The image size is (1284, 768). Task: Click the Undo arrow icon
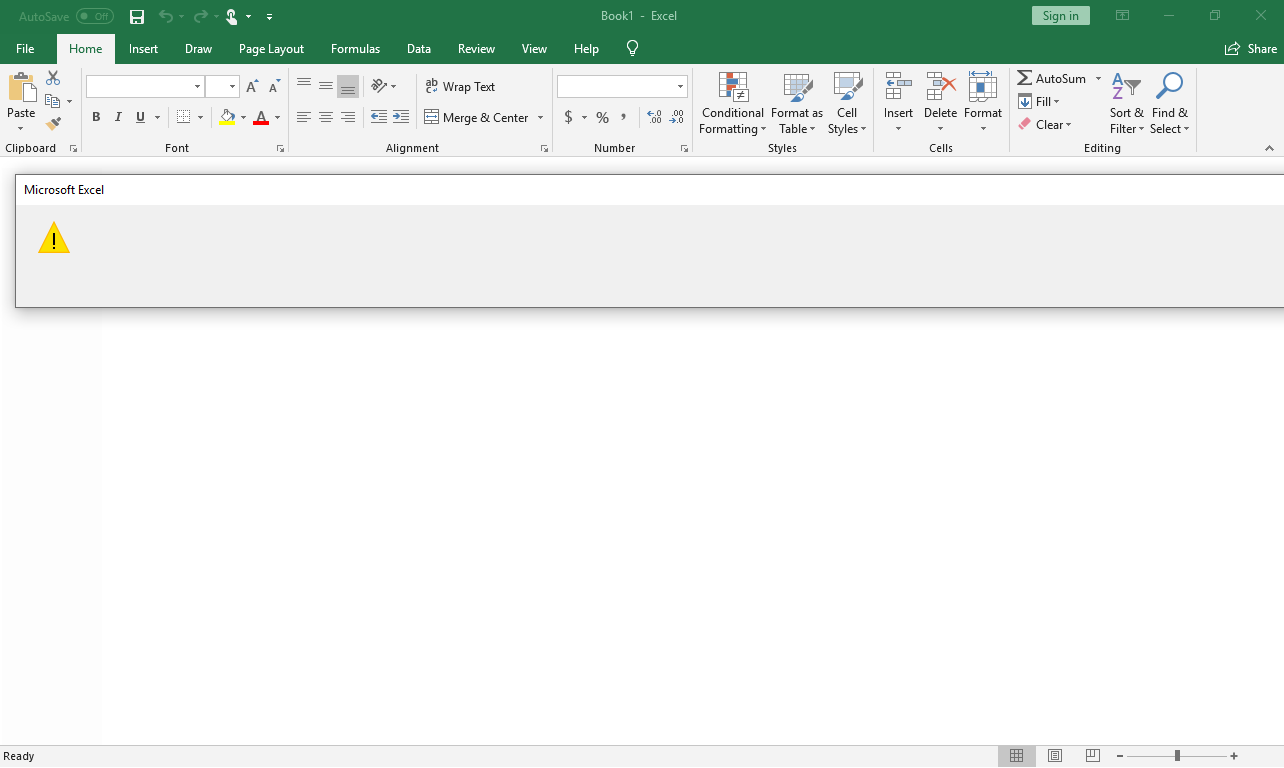(165, 16)
